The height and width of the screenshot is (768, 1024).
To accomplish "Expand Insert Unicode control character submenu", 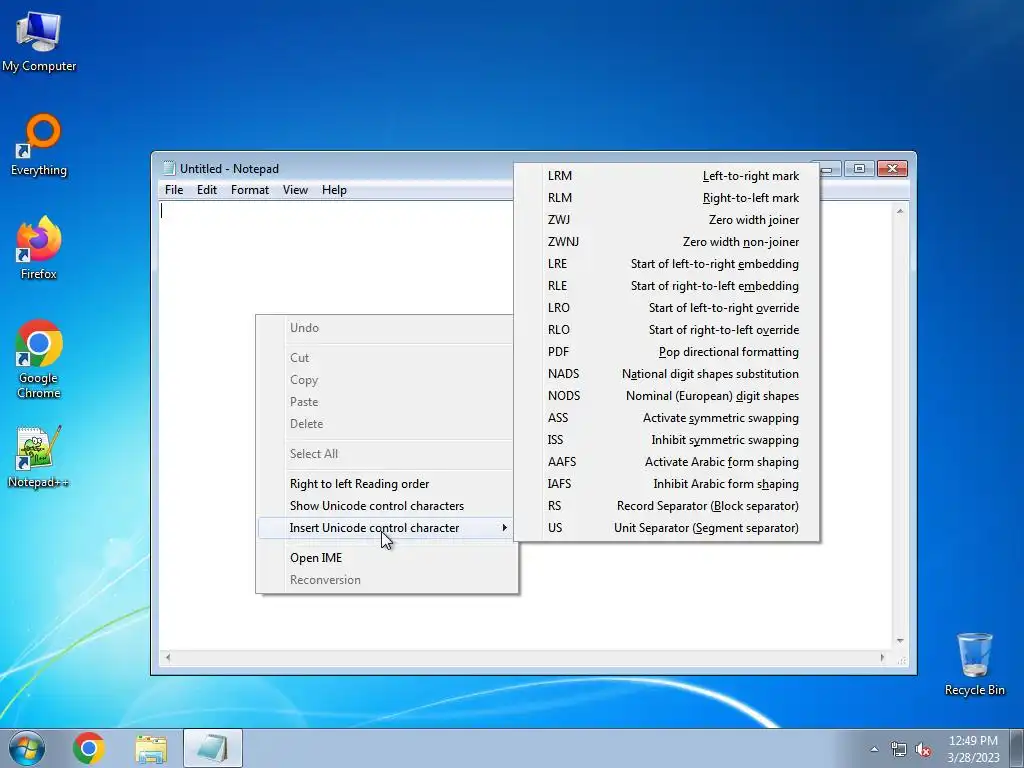I will (387, 528).
